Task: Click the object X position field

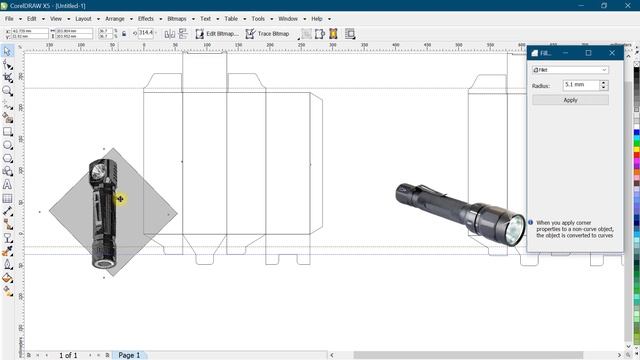Action: [x=30, y=31]
